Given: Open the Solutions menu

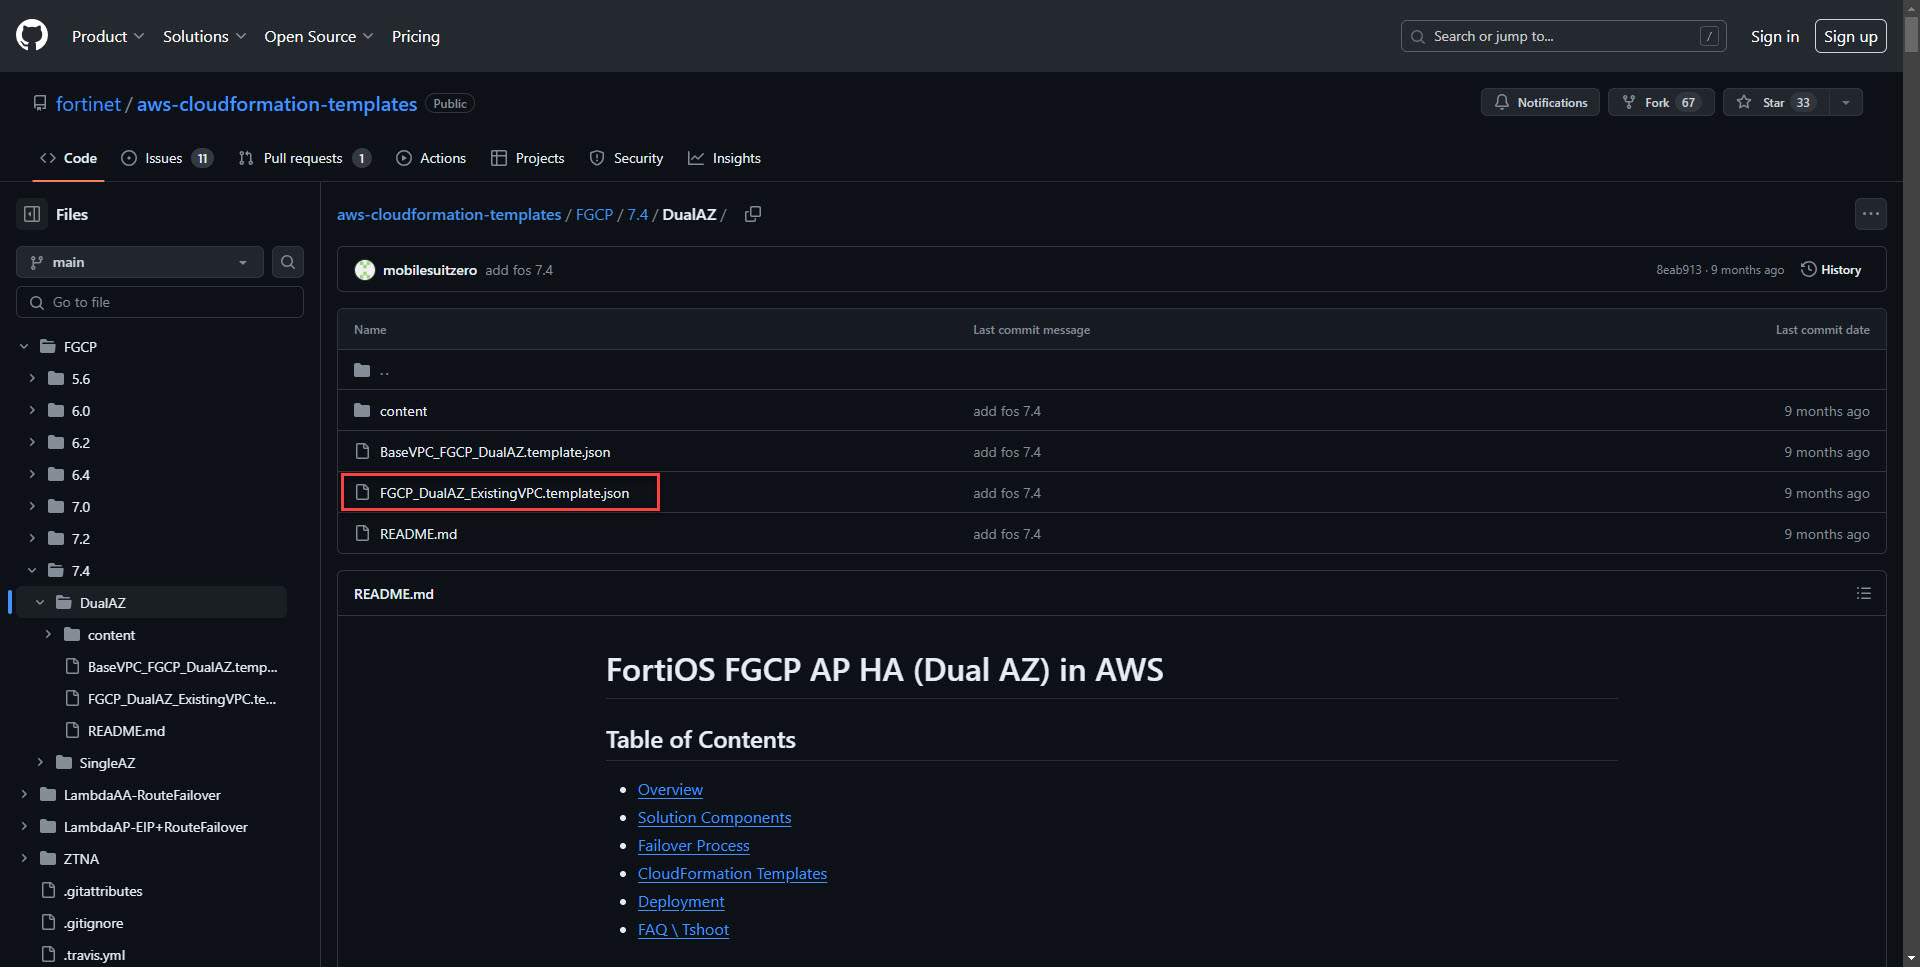Looking at the screenshot, I should tap(204, 36).
